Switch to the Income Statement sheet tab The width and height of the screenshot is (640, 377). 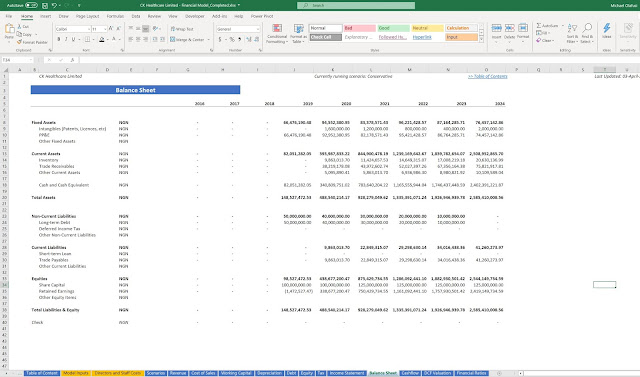pyautogui.click(x=347, y=373)
